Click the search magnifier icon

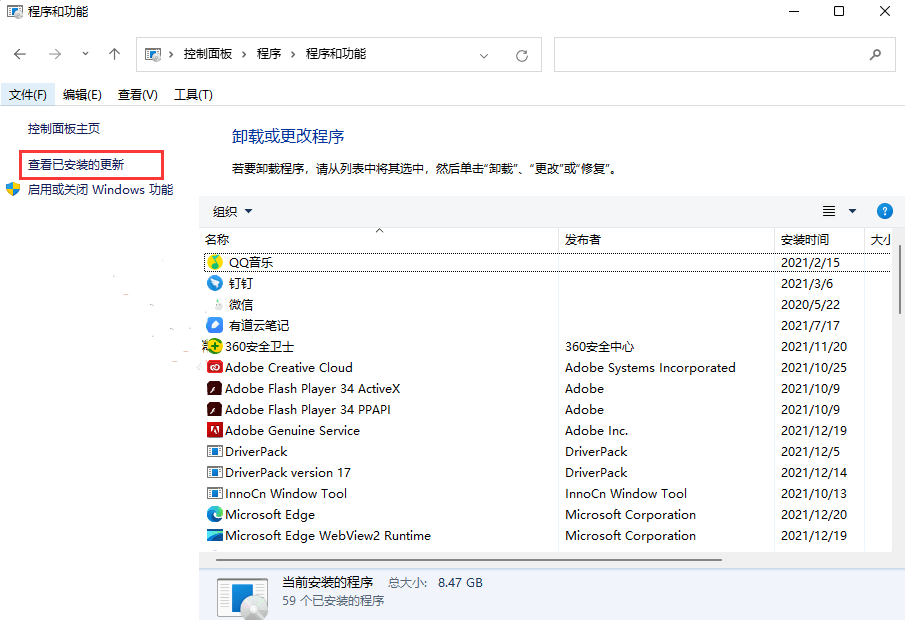click(x=876, y=54)
